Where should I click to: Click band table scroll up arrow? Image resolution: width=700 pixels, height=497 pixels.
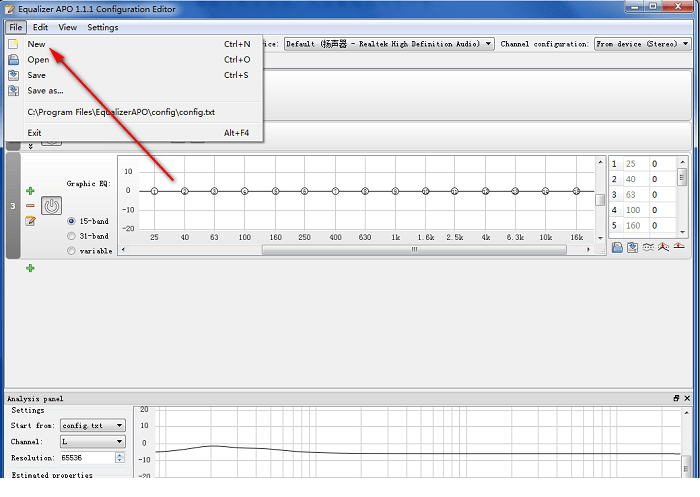click(682, 162)
